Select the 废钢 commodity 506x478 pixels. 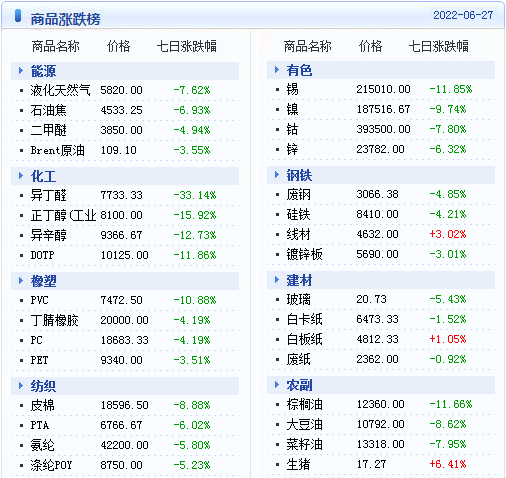tap(298, 194)
